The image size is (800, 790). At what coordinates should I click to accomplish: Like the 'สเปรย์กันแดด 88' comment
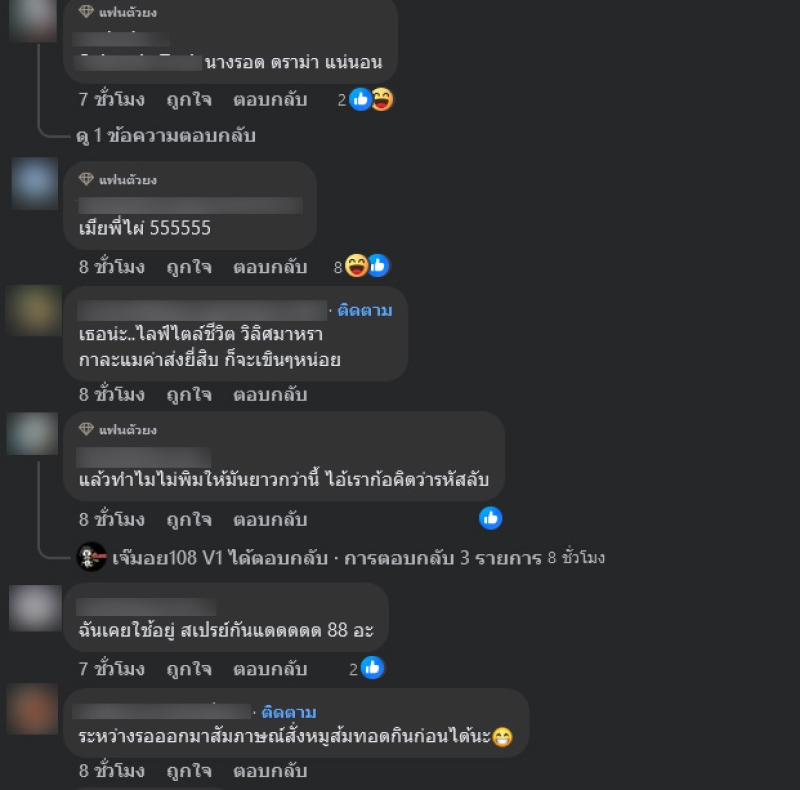pyautogui.click(x=189, y=669)
